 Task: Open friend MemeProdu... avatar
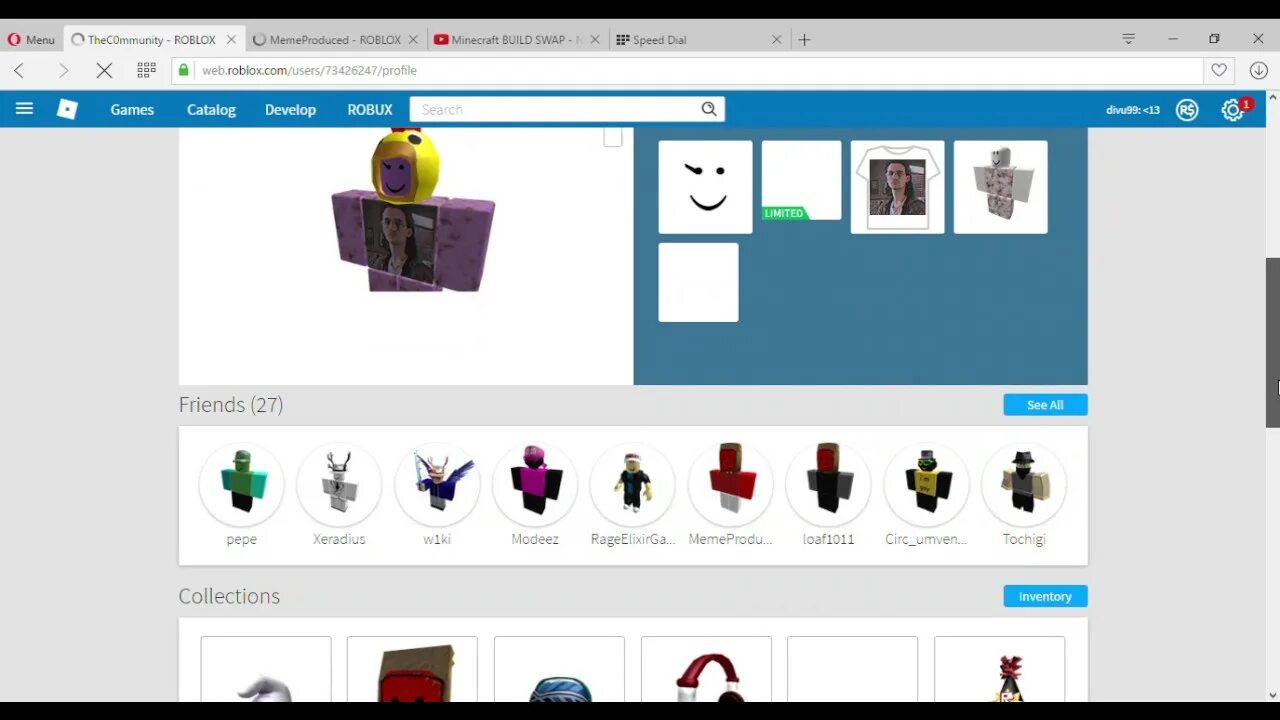[730, 484]
